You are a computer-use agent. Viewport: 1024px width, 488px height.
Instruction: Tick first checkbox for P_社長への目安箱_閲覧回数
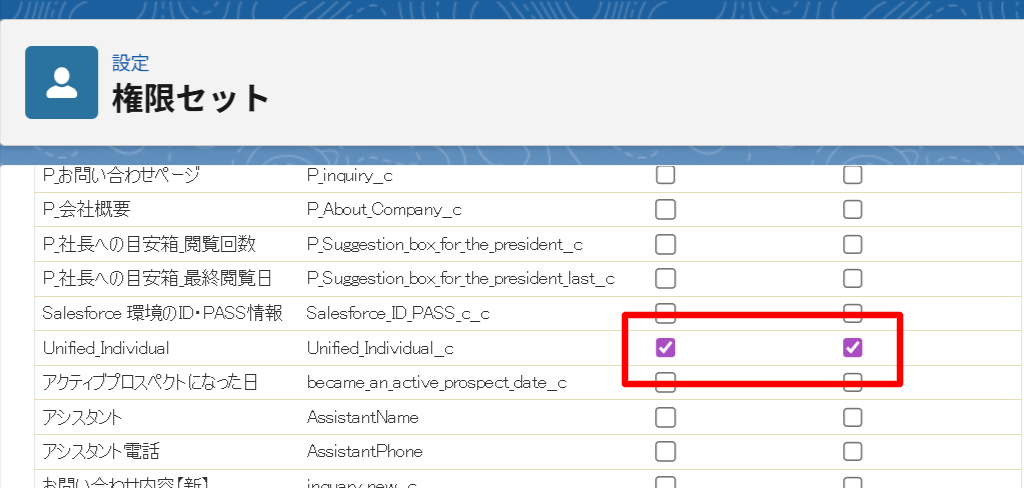665,244
